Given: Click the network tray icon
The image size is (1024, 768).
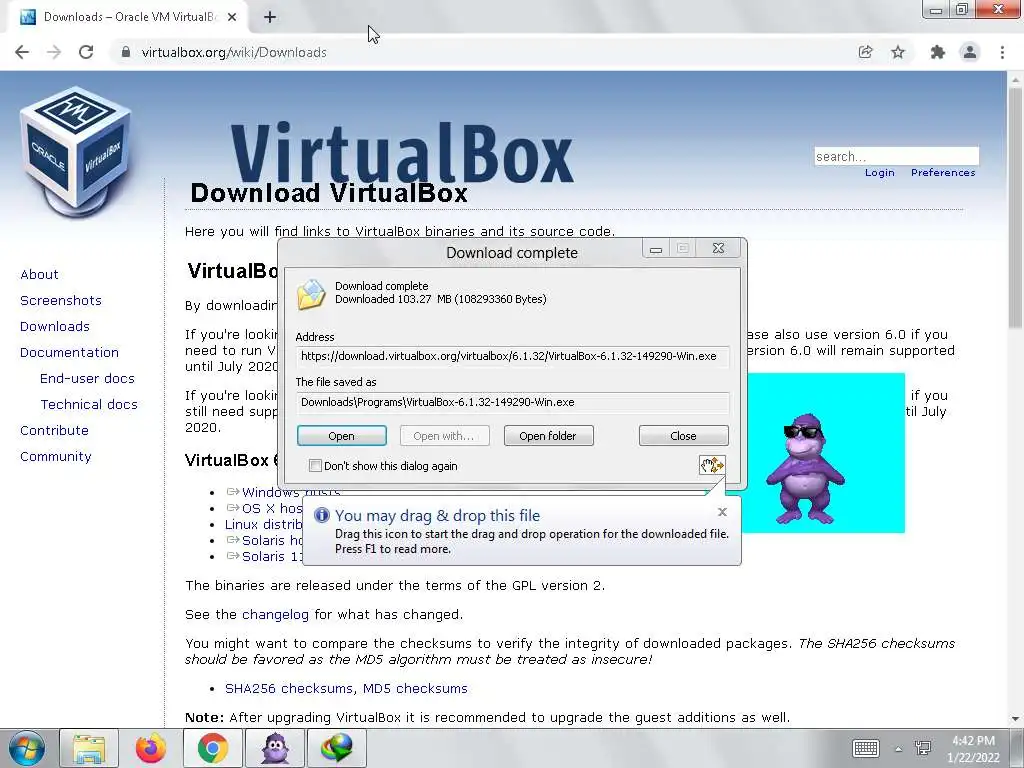Looking at the screenshot, I should pos(923,748).
